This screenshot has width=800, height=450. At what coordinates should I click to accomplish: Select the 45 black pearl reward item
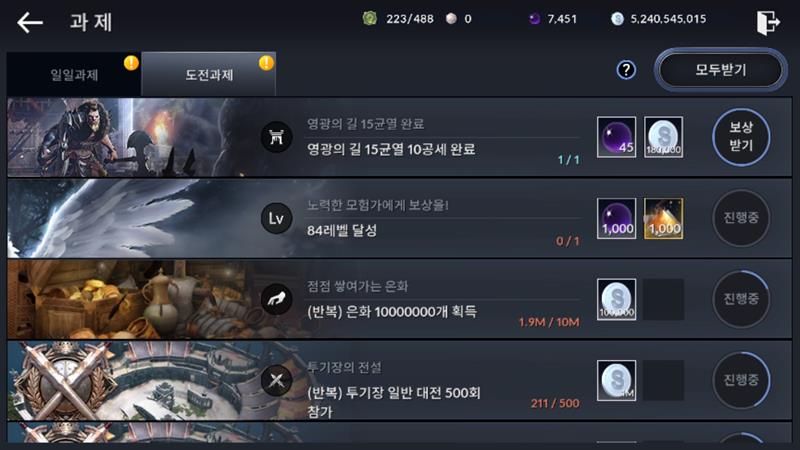pyautogui.click(x=616, y=137)
